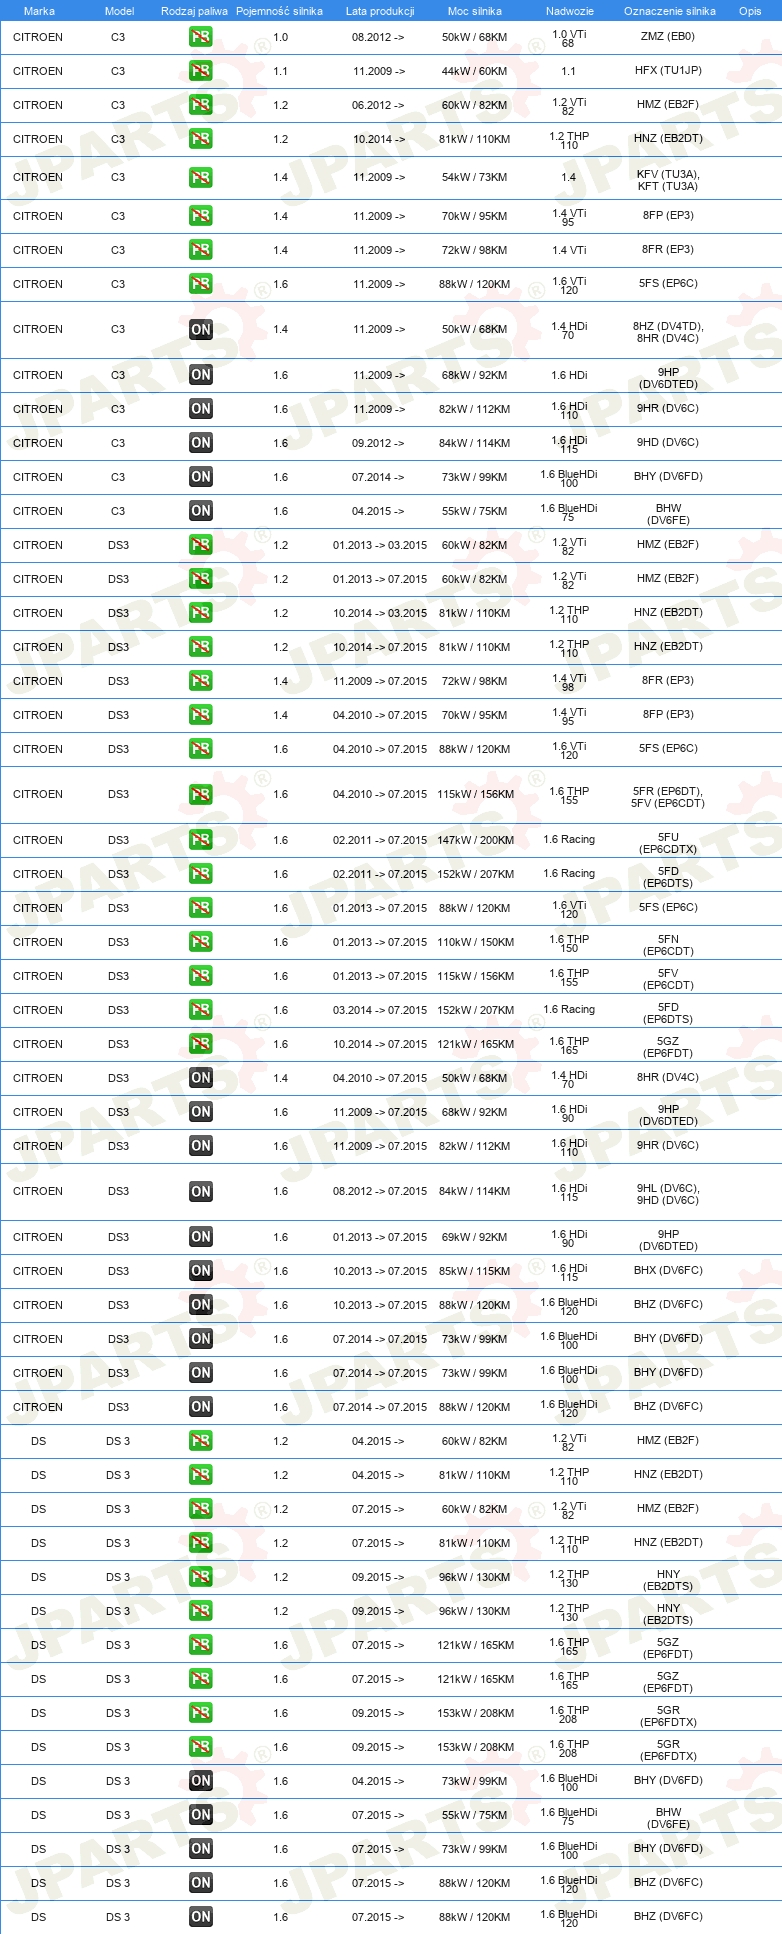
Task: Click PB petrol icon in HFX (TU1JP) row
Action: (x=201, y=71)
